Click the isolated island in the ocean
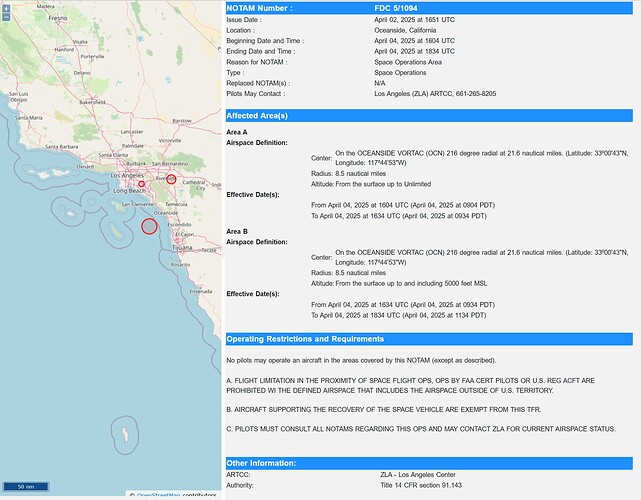Viewport: 641px width, 500px height. (123, 436)
